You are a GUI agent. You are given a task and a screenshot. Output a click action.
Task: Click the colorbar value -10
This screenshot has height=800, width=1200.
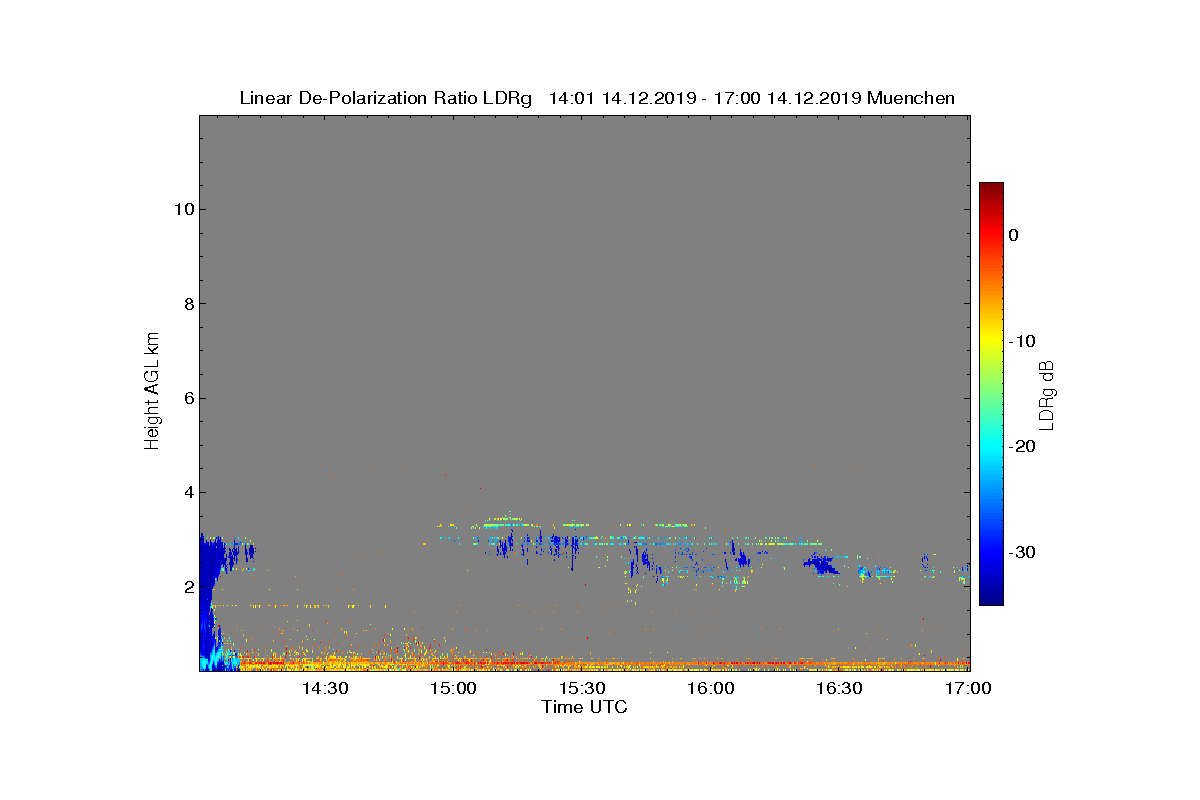coord(1023,341)
